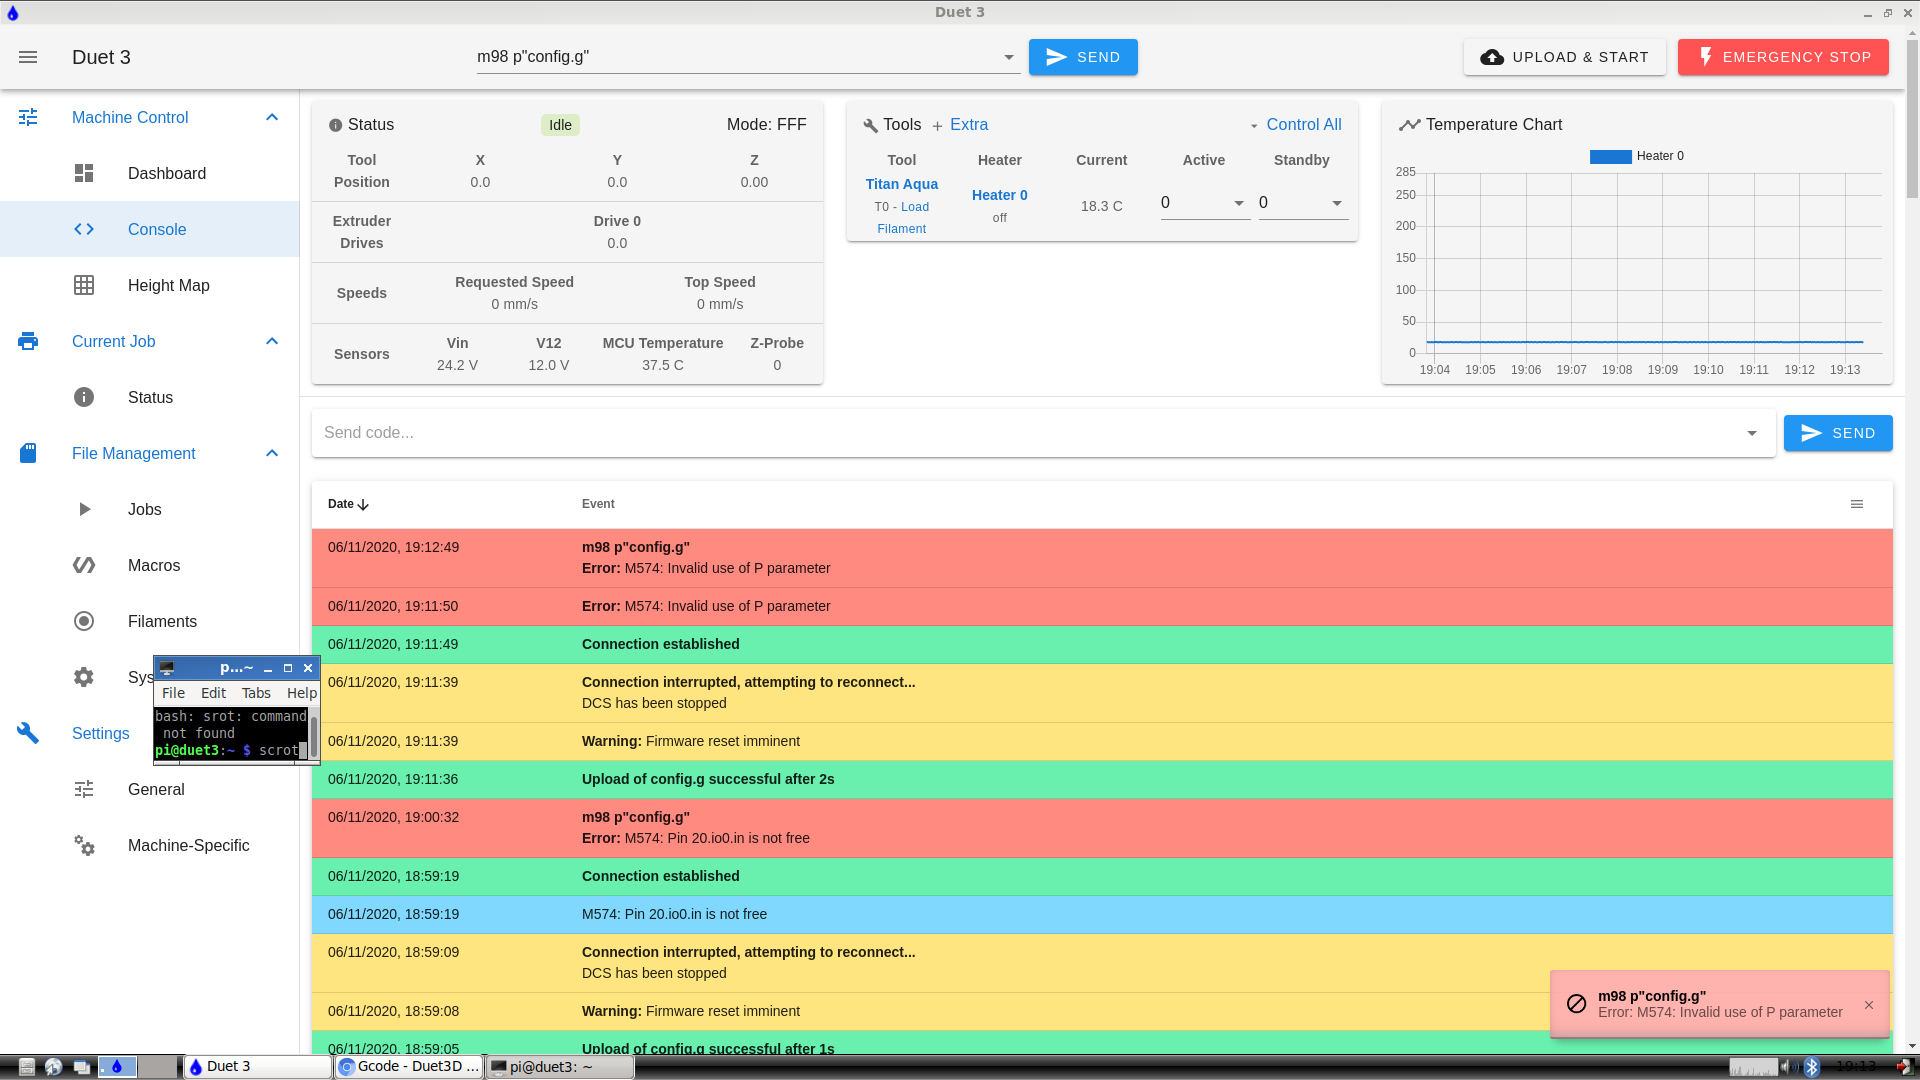Click the console SEND button

coord(1837,433)
